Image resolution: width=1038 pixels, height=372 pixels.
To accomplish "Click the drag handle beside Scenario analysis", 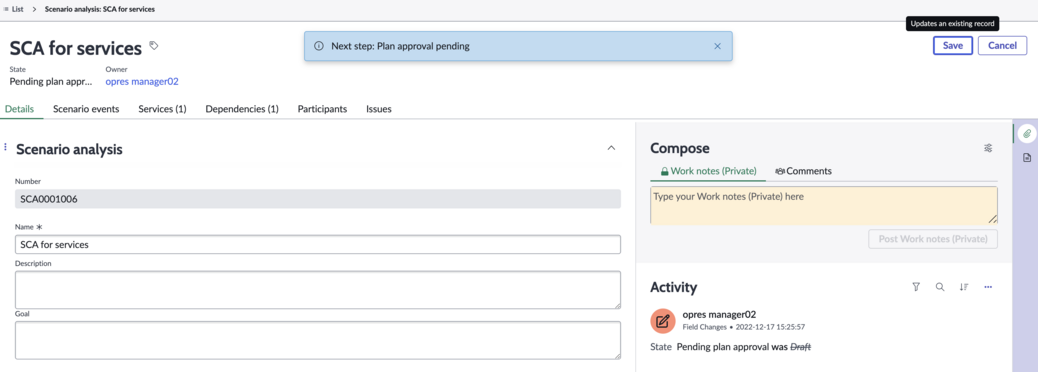I will coord(6,147).
